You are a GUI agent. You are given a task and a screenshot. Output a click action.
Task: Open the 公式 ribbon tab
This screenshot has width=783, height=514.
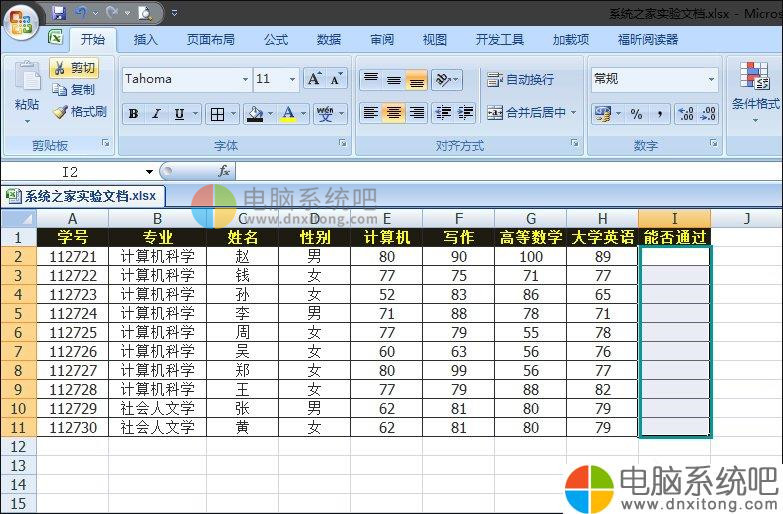pos(276,40)
